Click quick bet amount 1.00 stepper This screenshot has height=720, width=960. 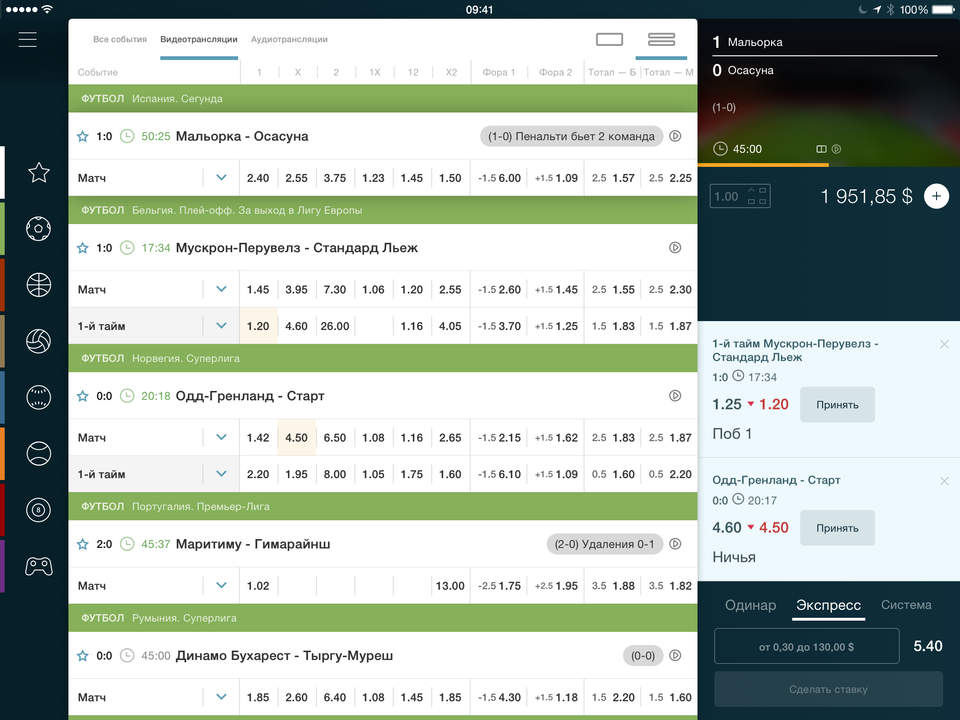coord(740,197)
